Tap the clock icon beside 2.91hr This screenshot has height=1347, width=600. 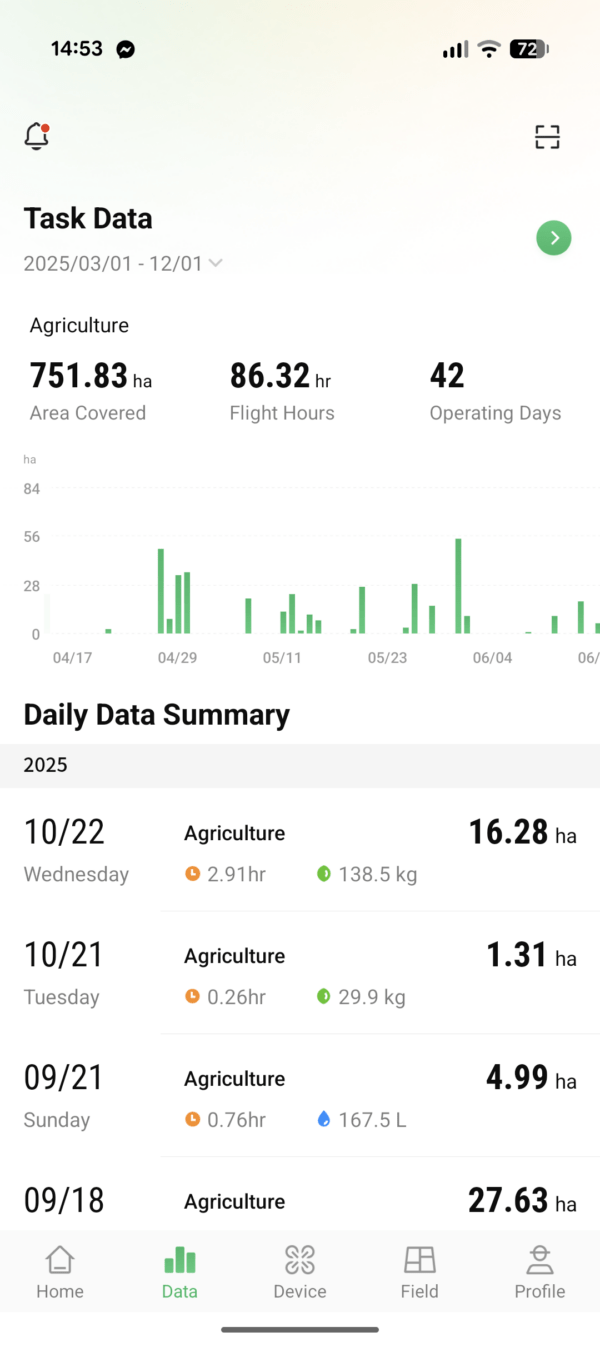(x=193, y=874)
